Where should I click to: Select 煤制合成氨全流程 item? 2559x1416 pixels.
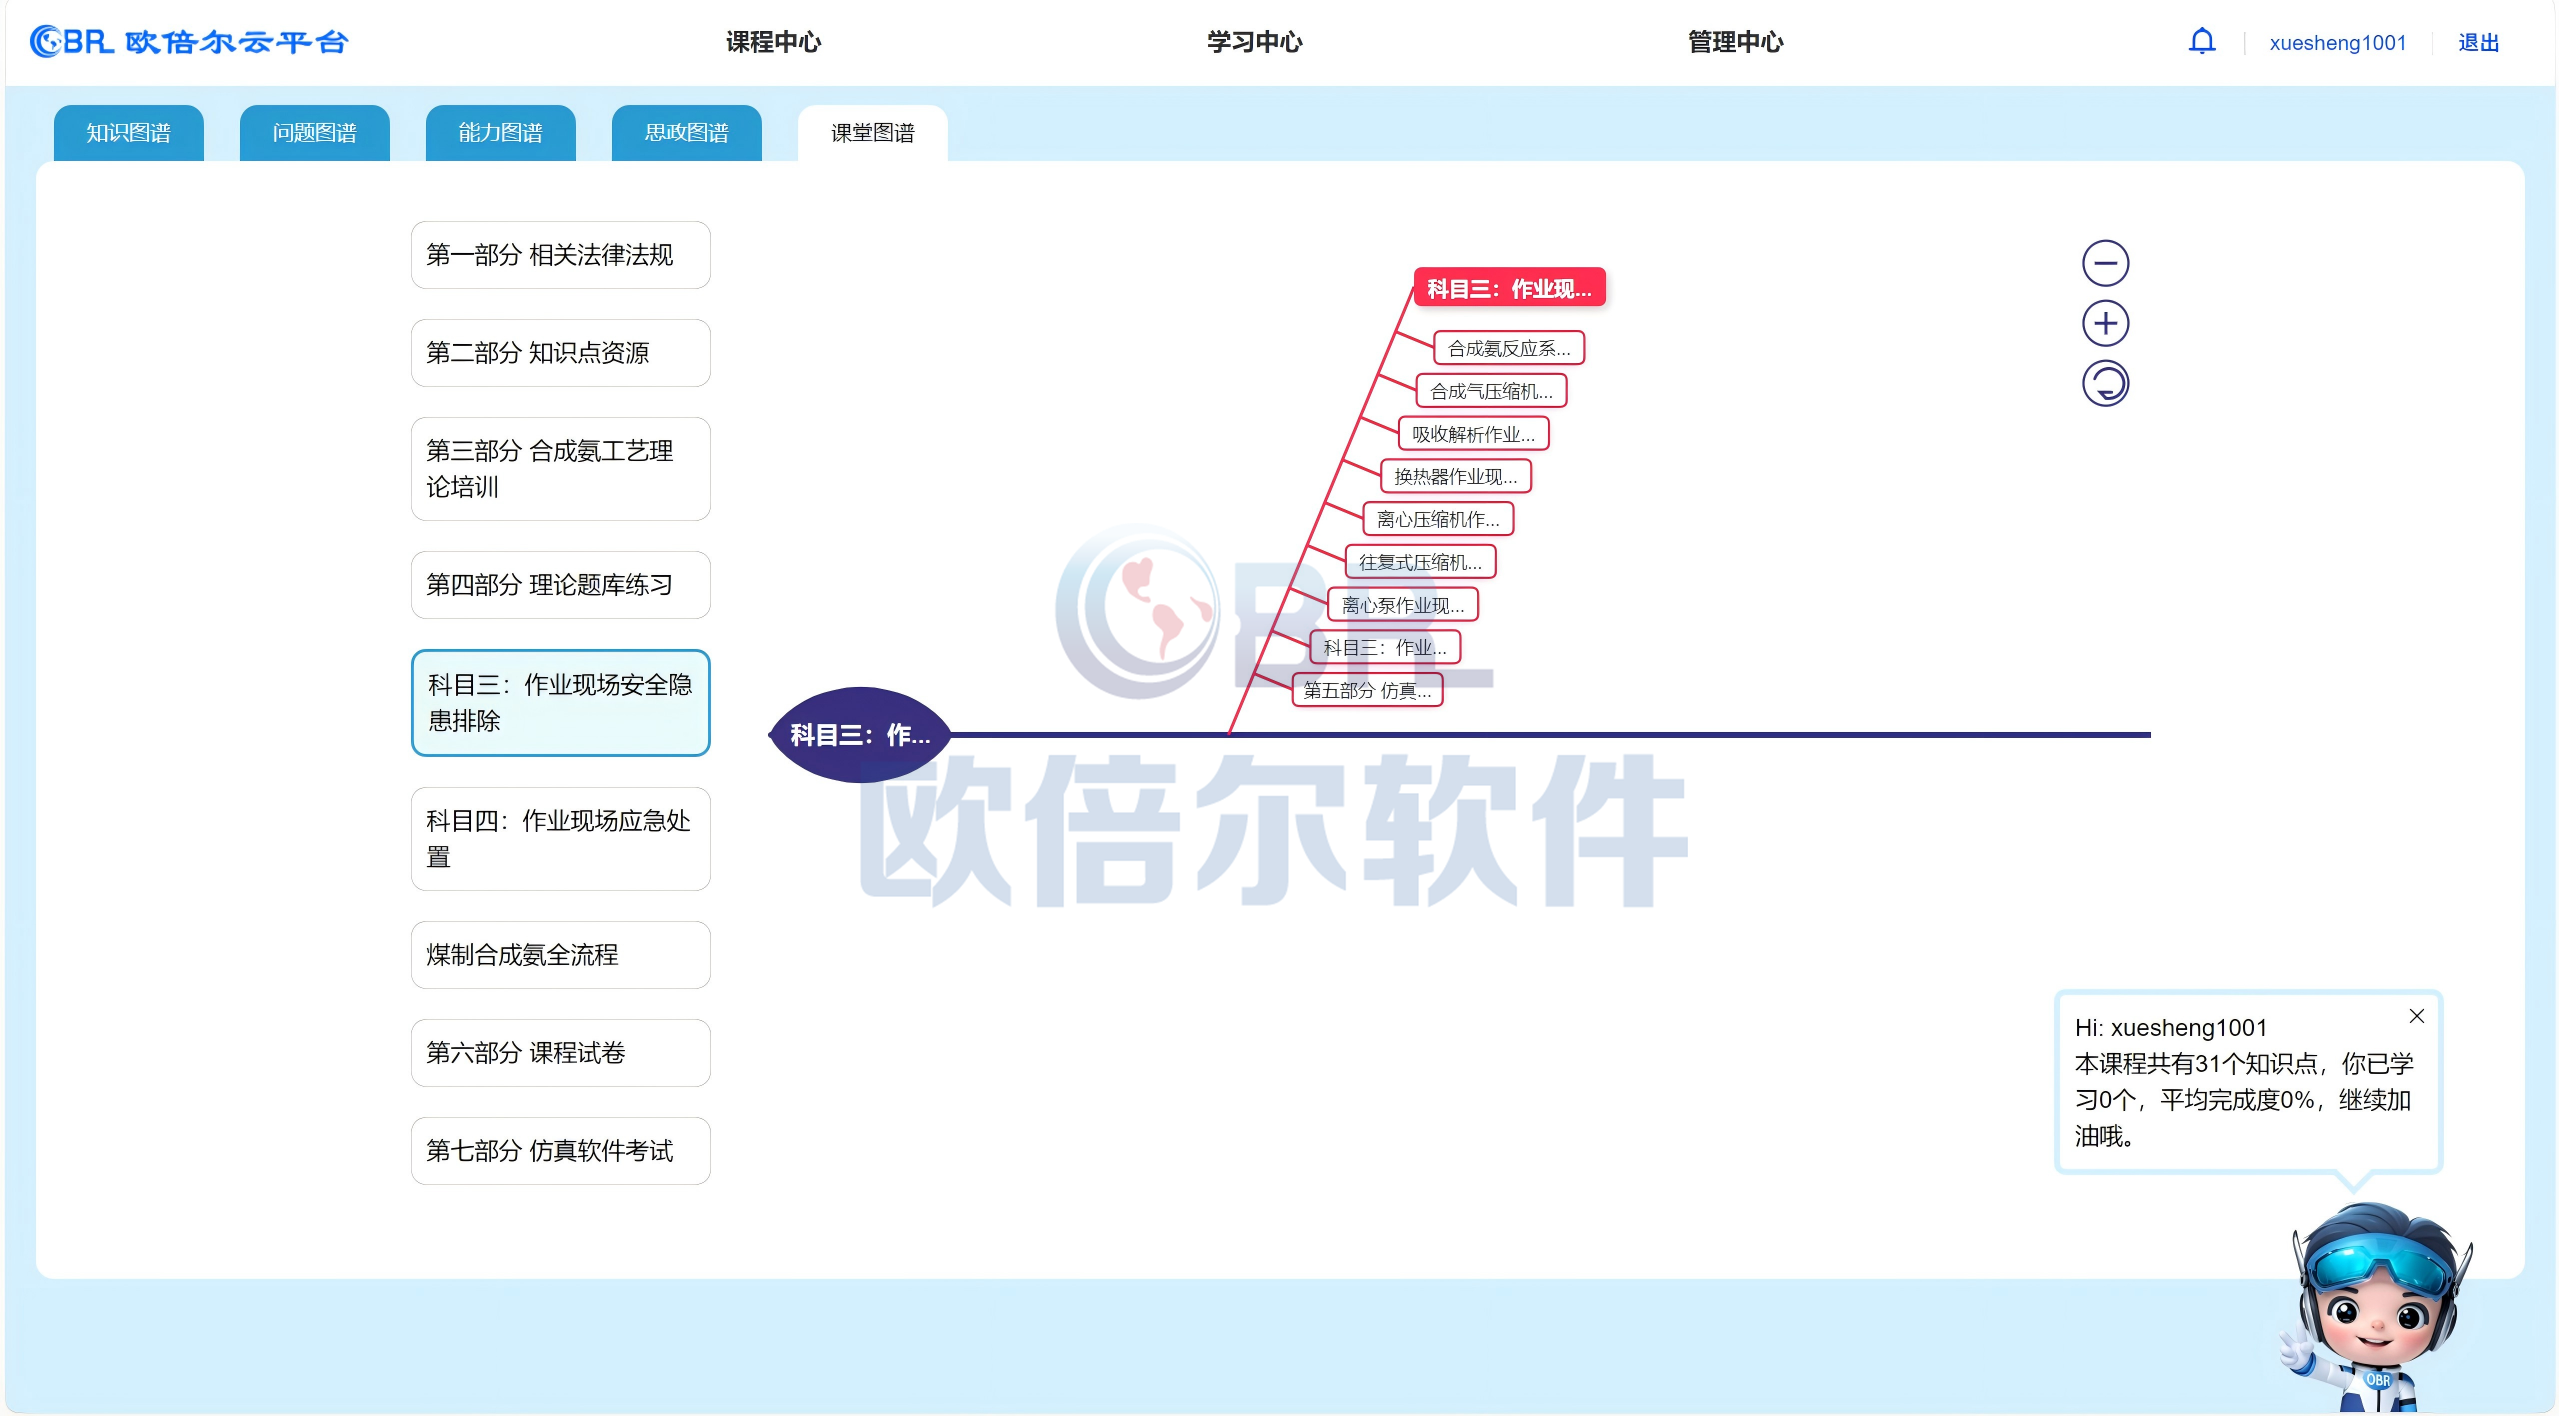point(560,955)
